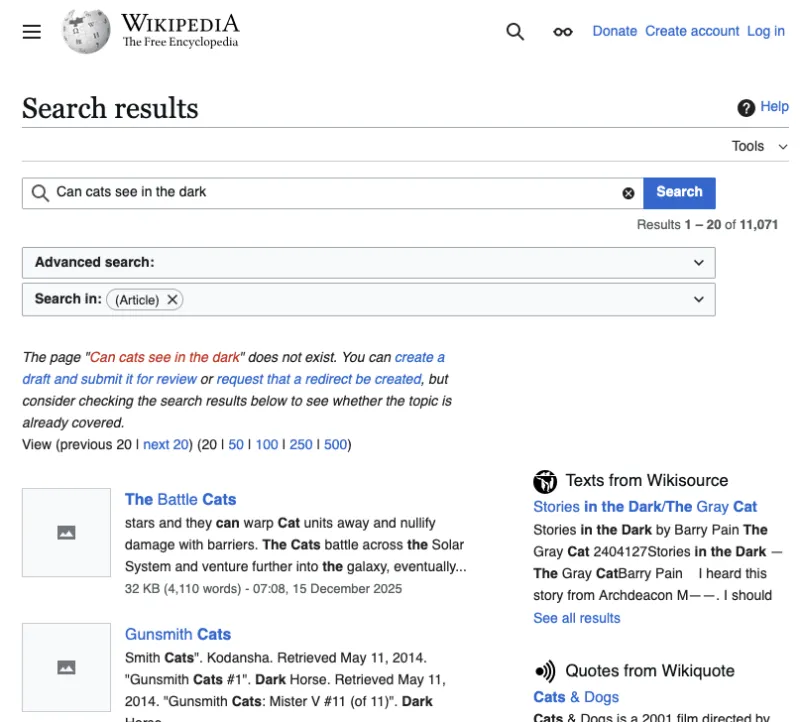Click the Help question mark icon
The image size is (800, 722).
click(x=746, y=108)
